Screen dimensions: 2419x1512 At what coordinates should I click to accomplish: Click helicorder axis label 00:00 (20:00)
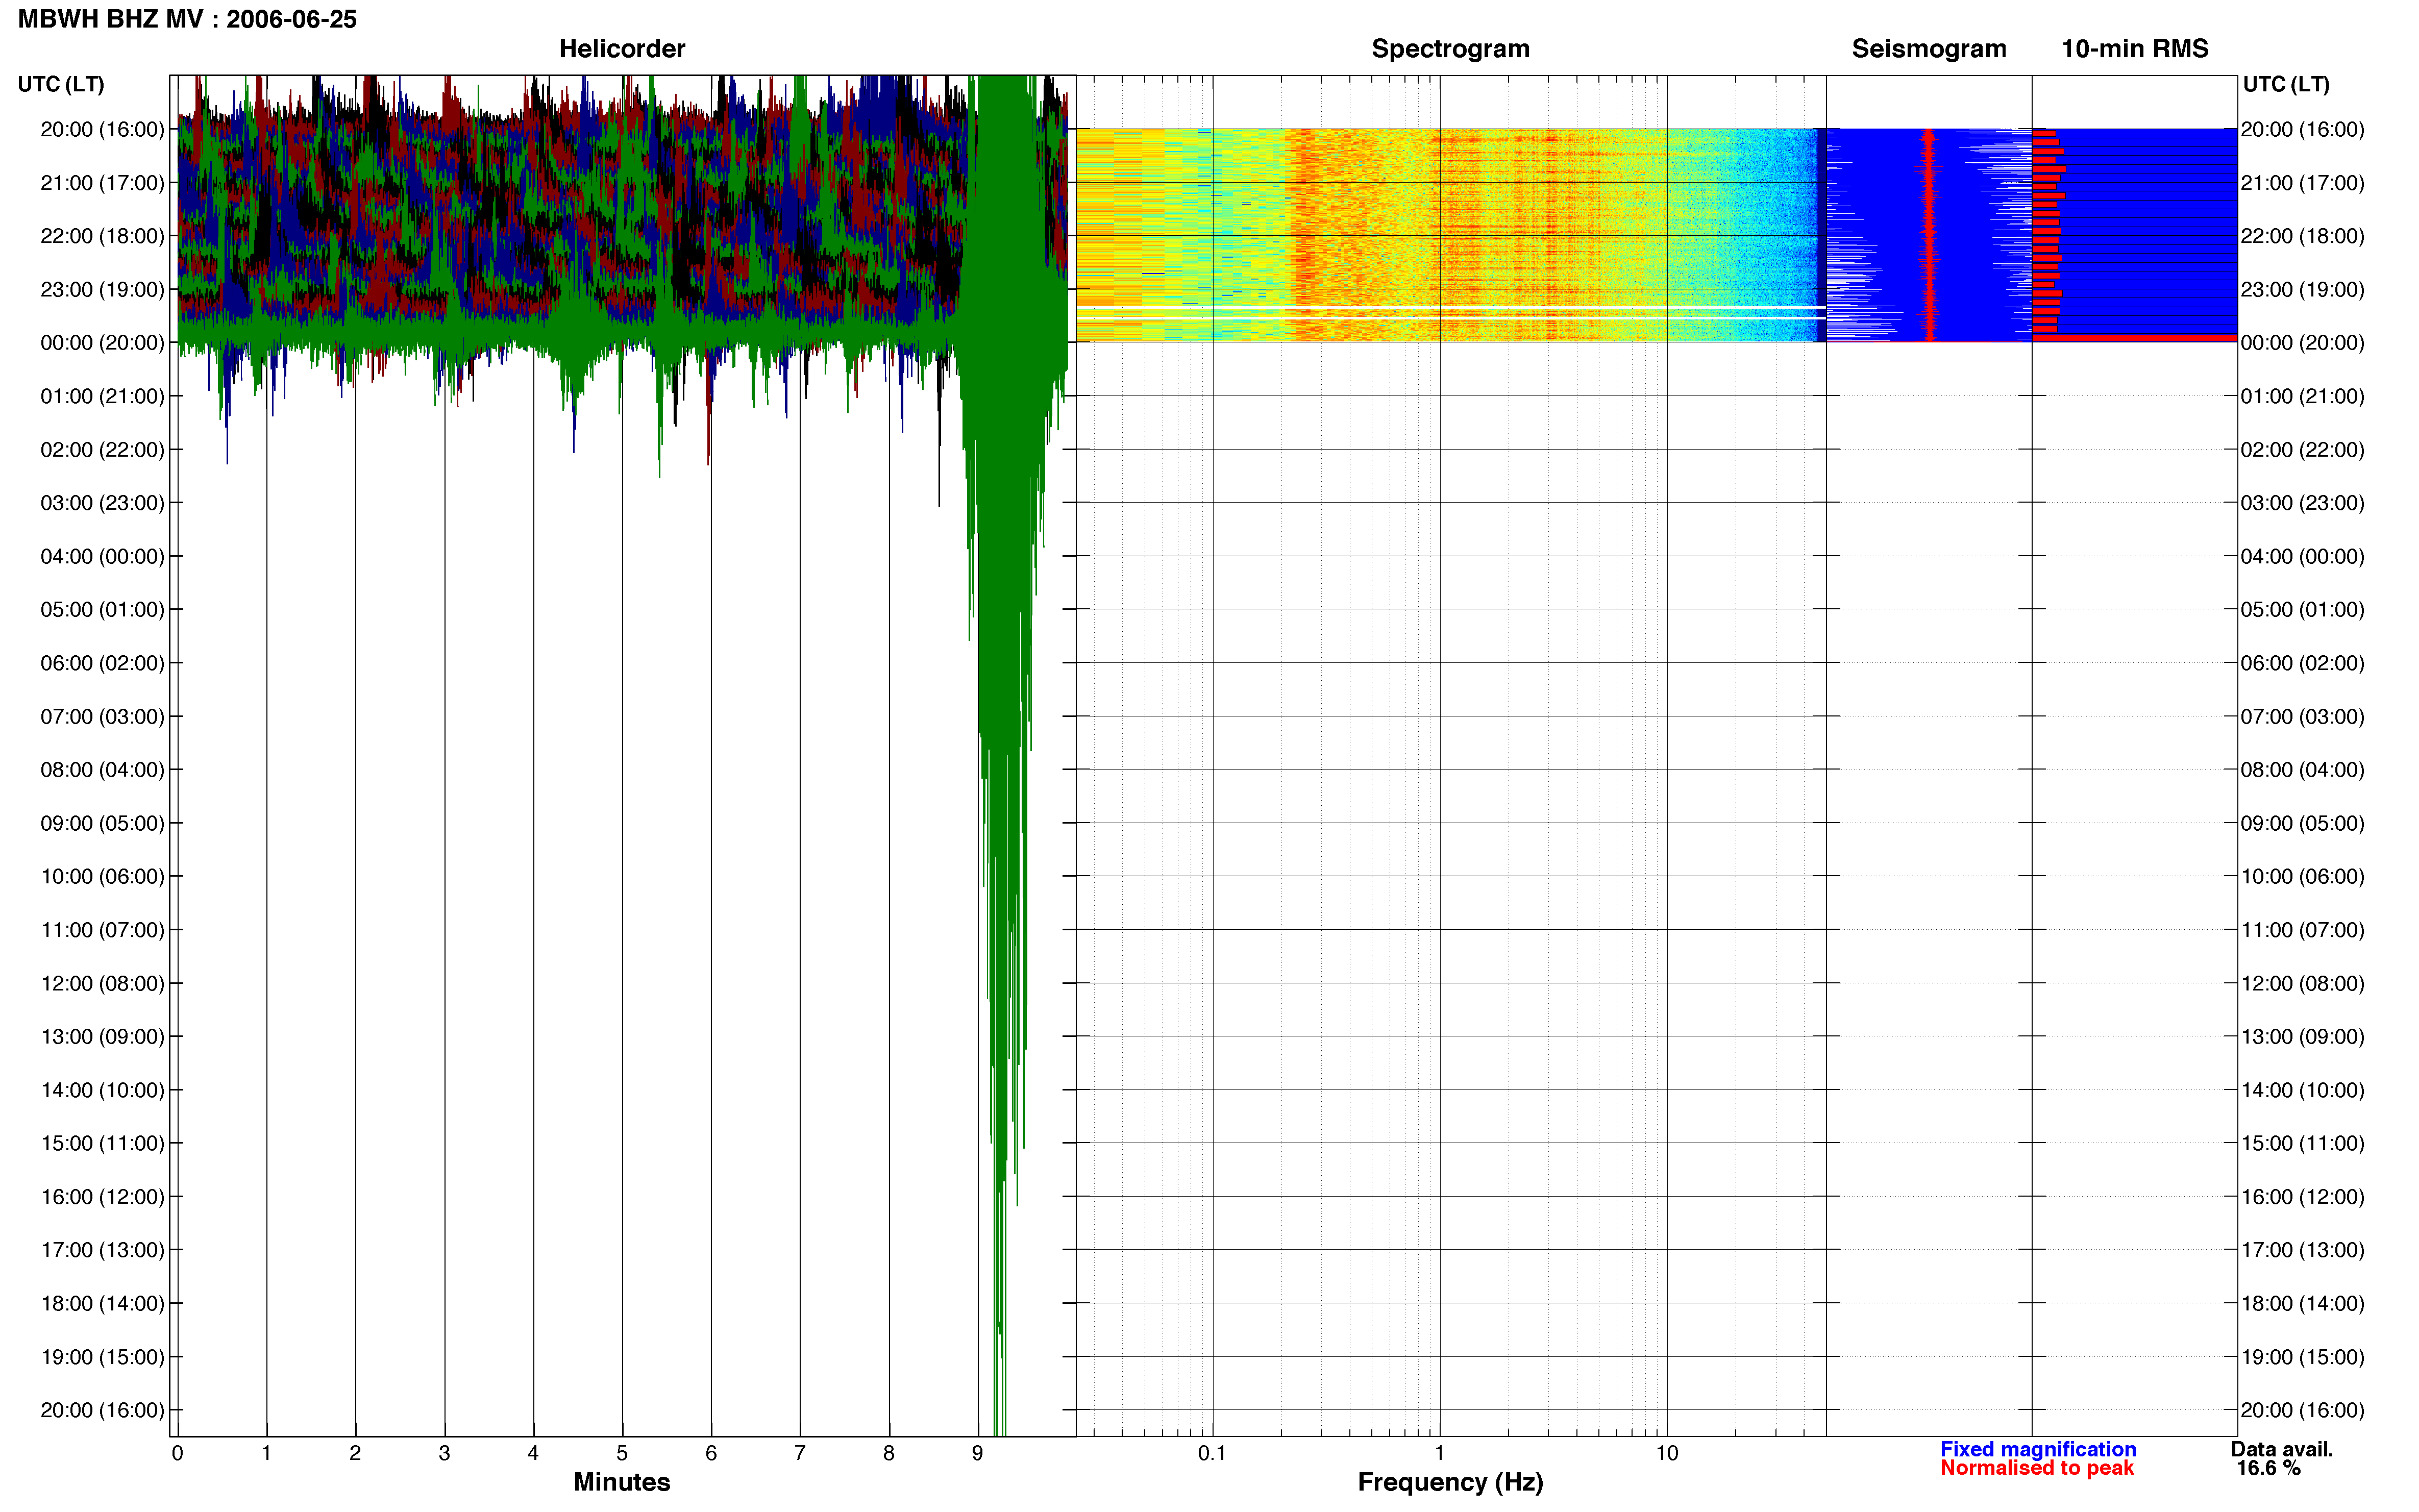[x=102, y=342]
